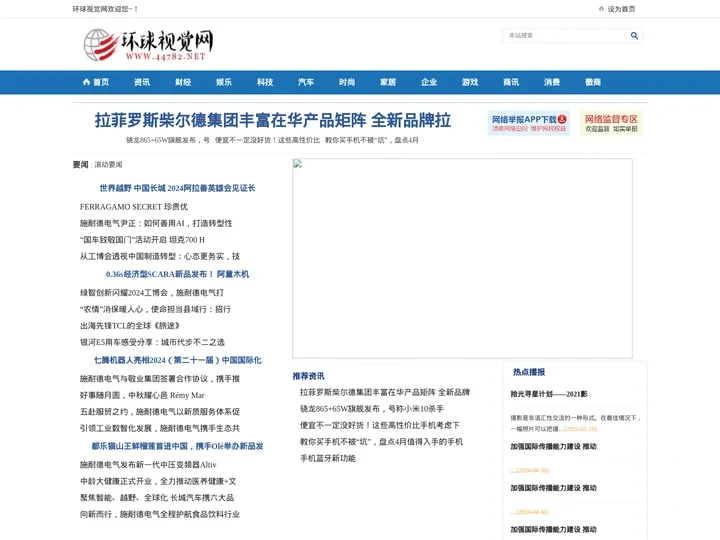Click the broken image placeholder icon

click(x=298, y=163)
